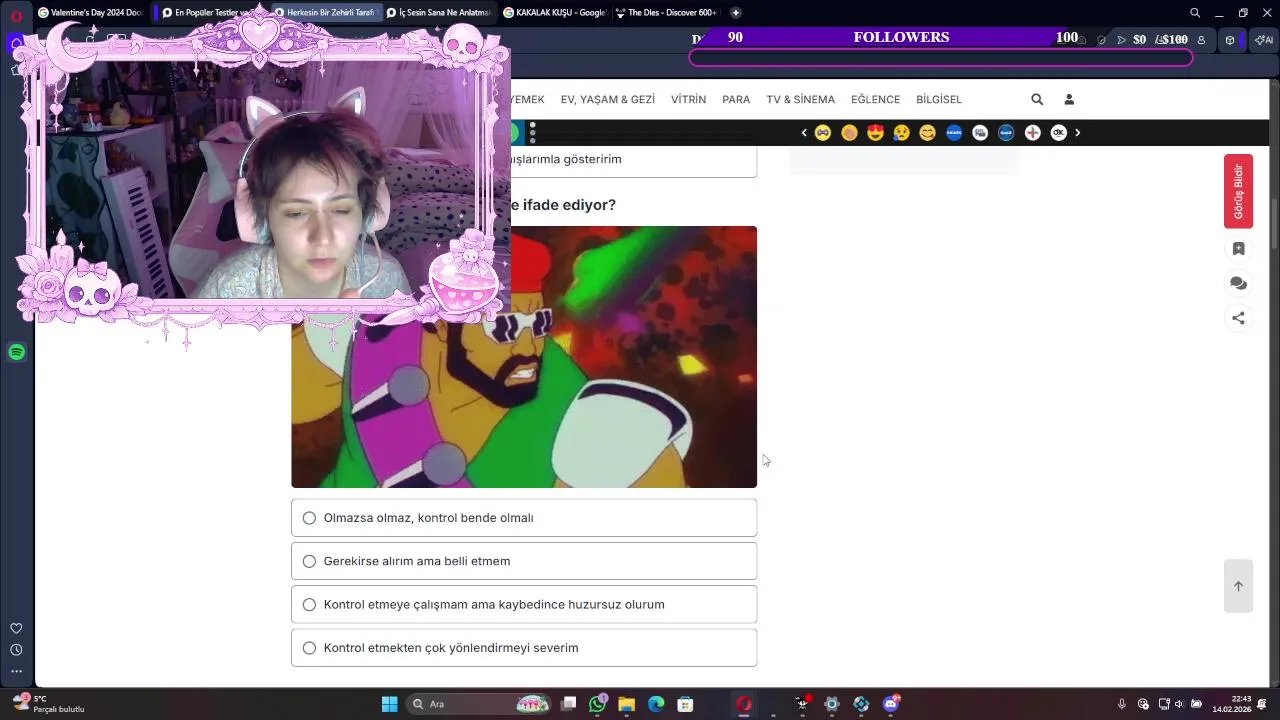Open File Explorer from the taskbar
The width and height of the screenshot is (1280, 720).
[626, 704]
